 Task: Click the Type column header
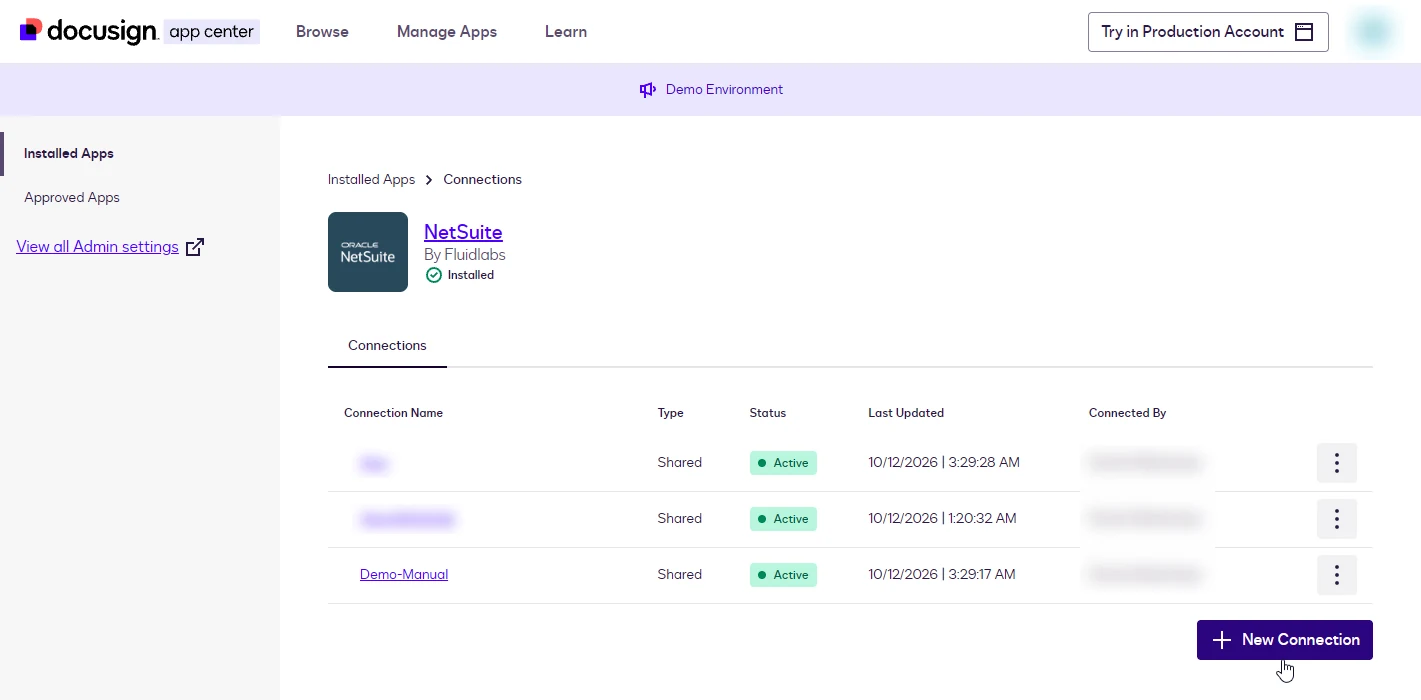[671, 413]
